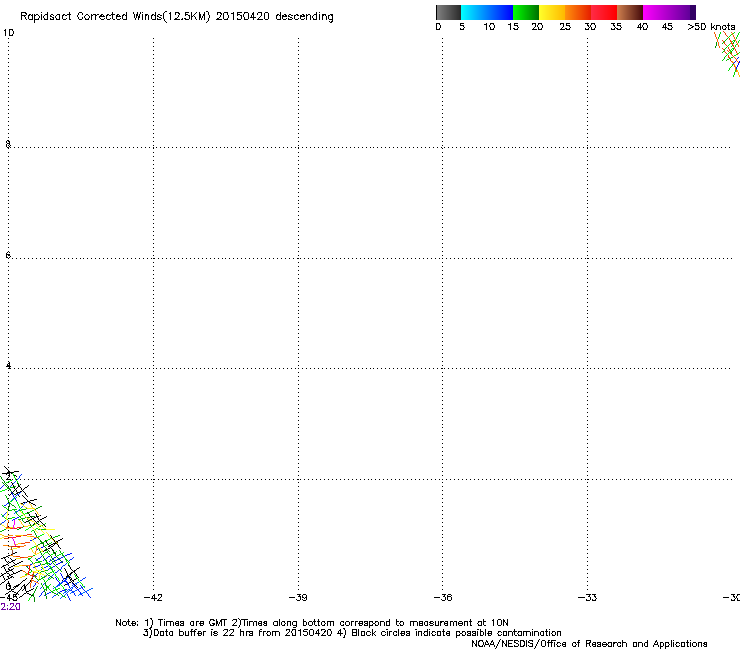740x650 pixels.
Task: Click the gray 0-5 knots color band
Action: [x=448, y=12]
